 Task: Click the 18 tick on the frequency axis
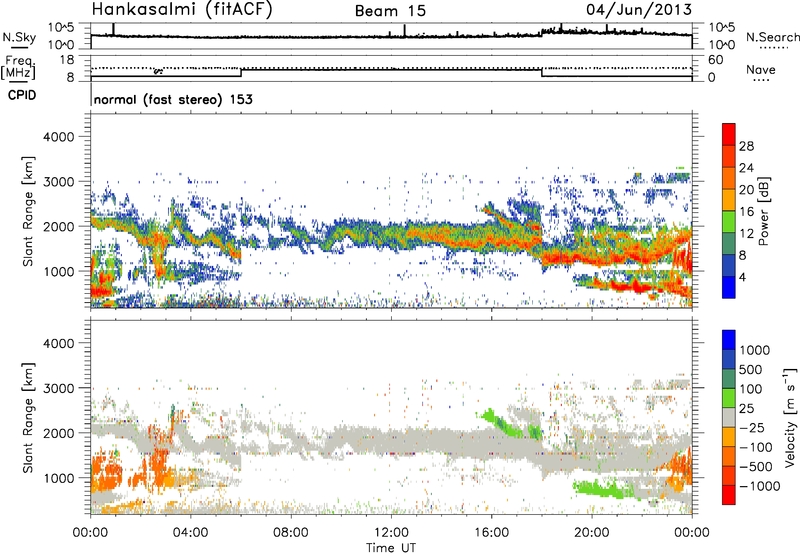pyautogui.click(x=67, y=60)
